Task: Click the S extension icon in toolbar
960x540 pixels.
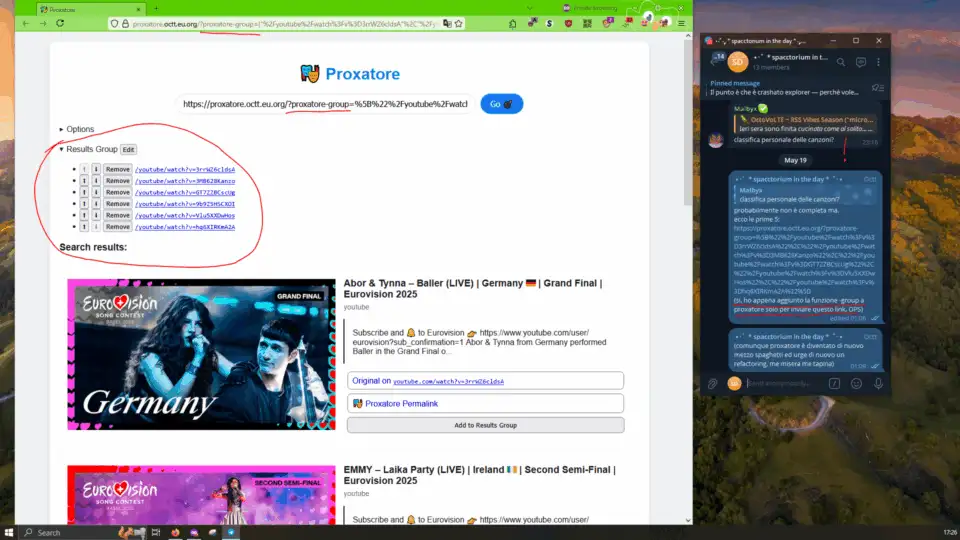Action: coord(549,24)
